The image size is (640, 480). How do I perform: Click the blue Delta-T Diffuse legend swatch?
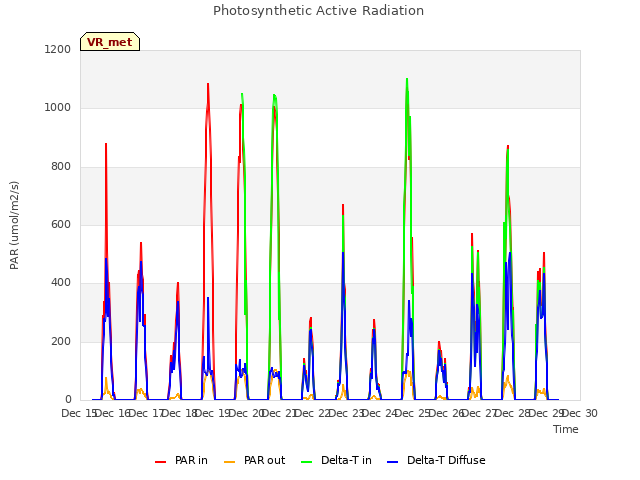point(392,462)
